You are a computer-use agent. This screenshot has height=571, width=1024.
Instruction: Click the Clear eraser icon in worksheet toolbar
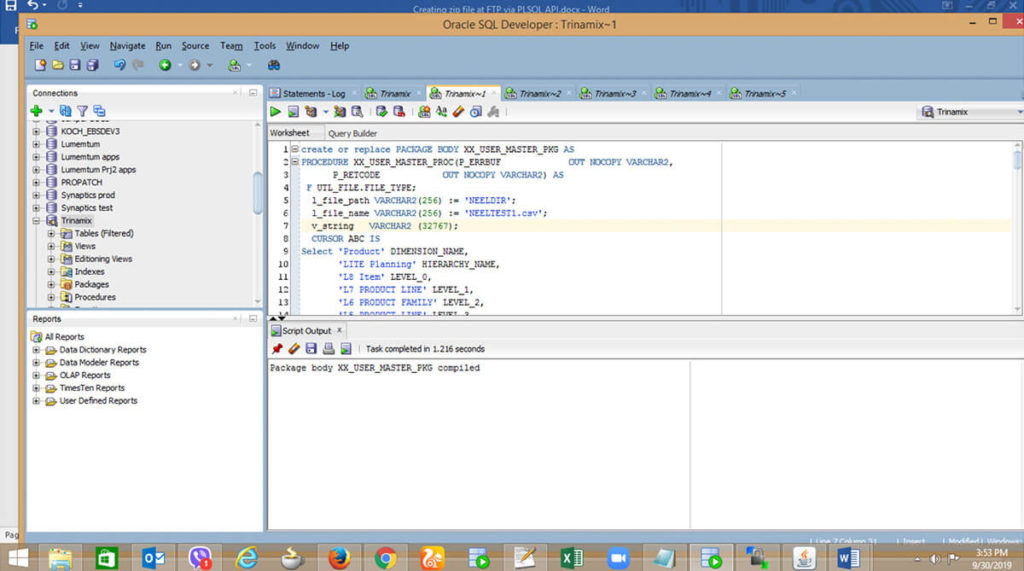coord(458,112)
